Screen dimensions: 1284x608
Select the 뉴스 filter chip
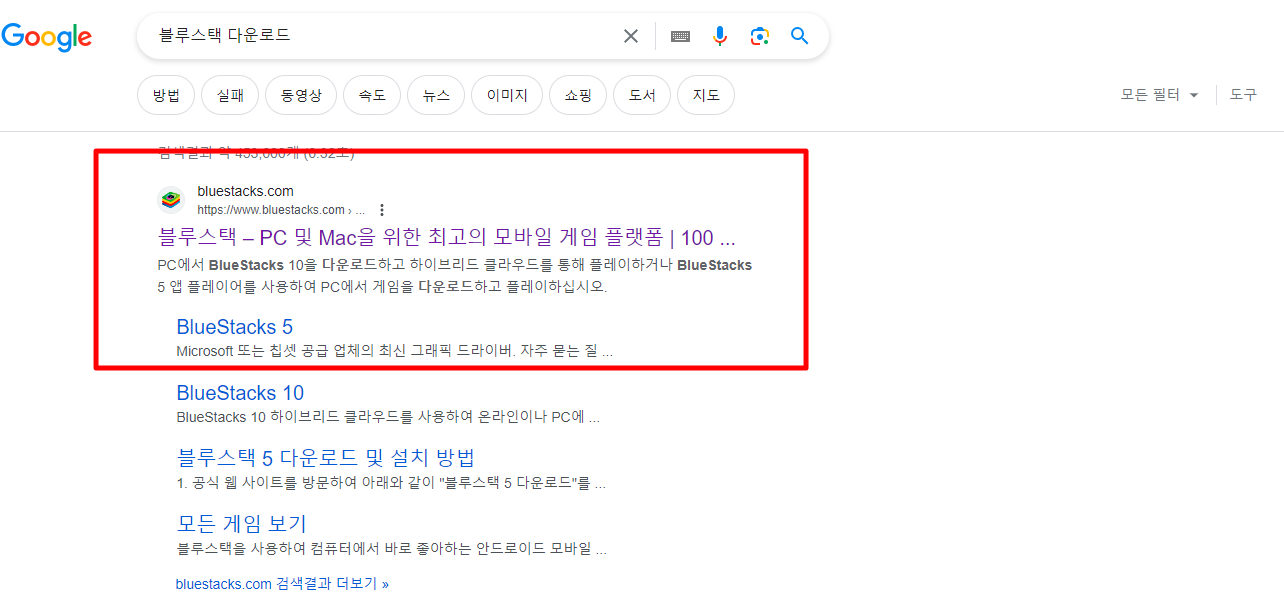(x=436, y=96)
